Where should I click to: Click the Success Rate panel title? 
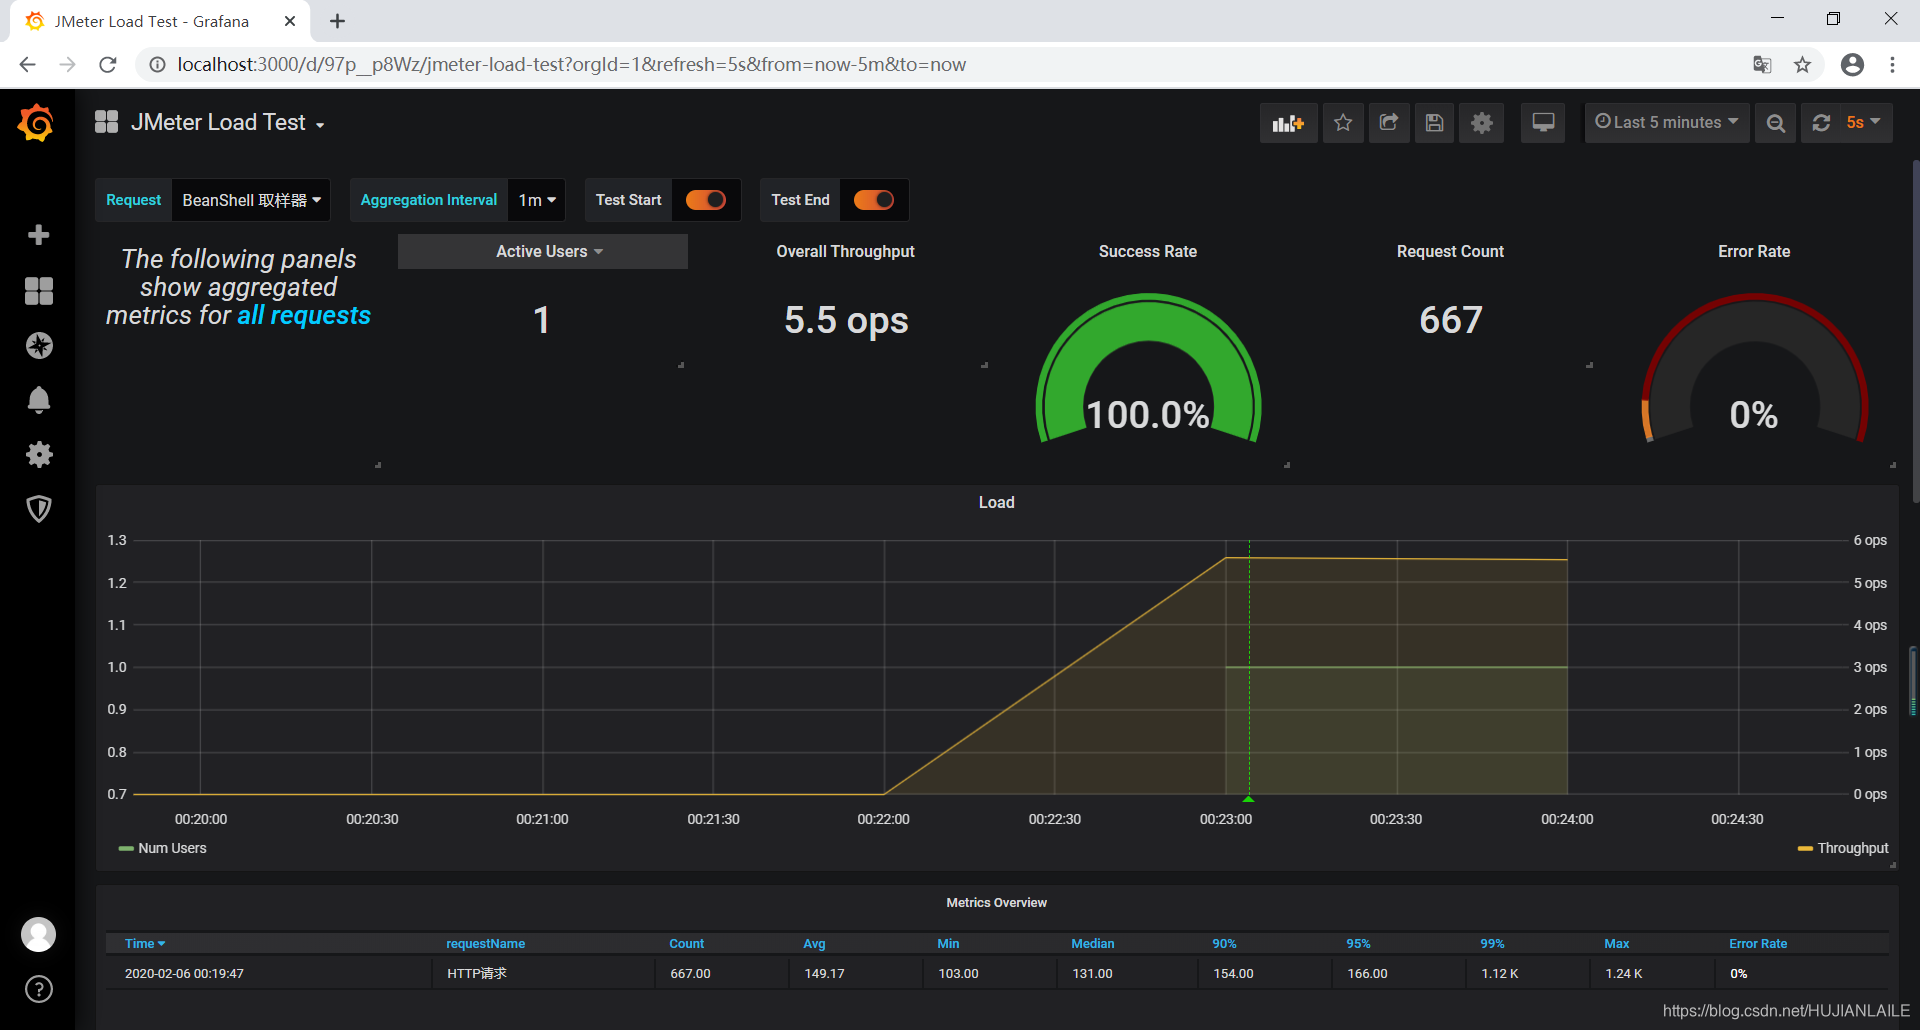[x=1148, y=252]
